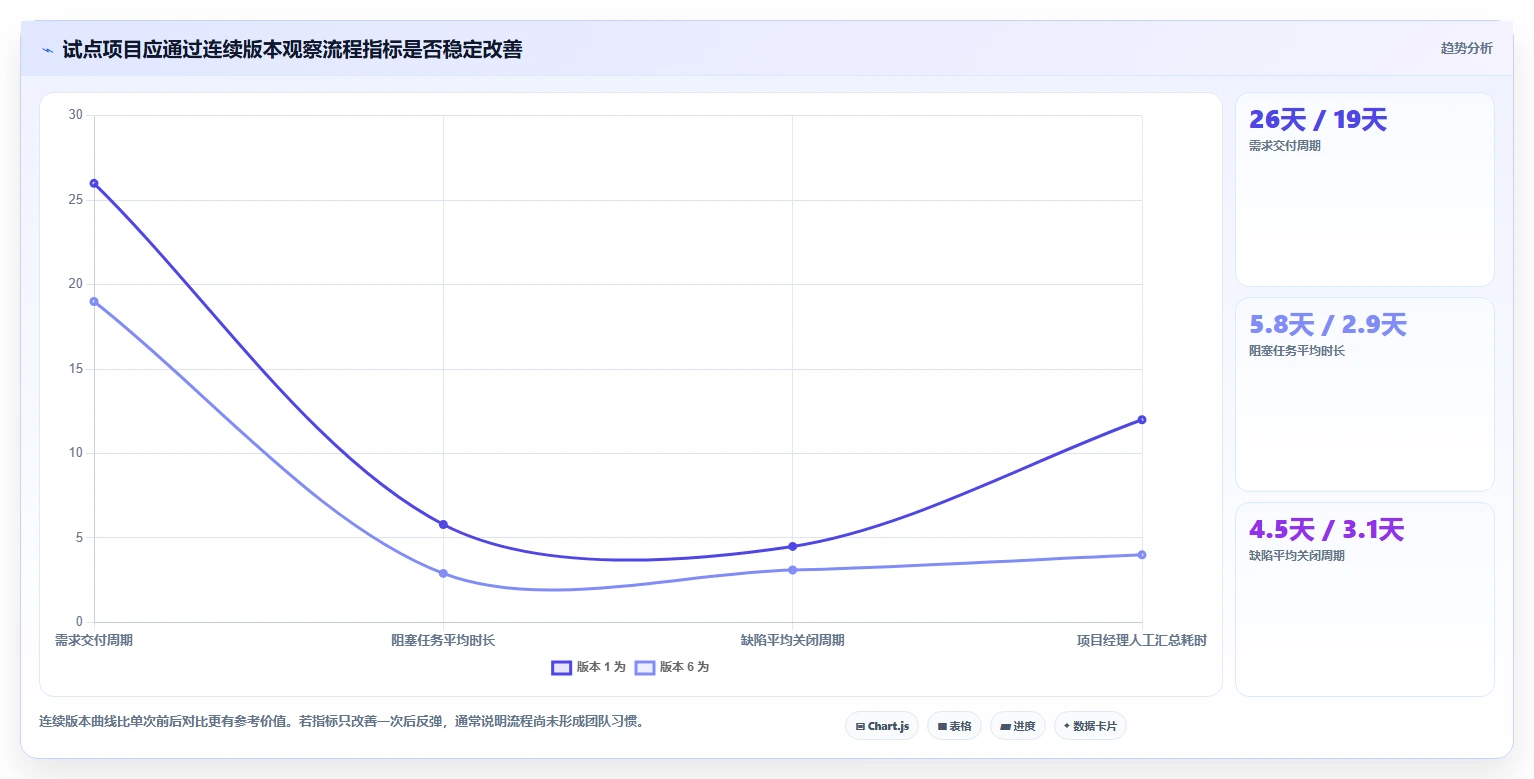Click the 需求交付周期 x-axis label
1534x779 pixels.
pyautogui.click(x=94, y=640)
